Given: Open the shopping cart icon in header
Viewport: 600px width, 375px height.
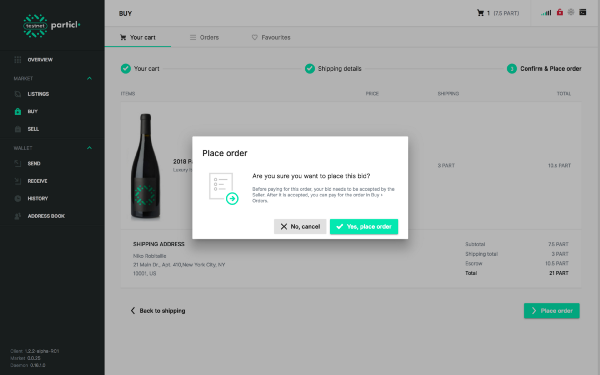Looking at the screenshot, I should 480,13.
